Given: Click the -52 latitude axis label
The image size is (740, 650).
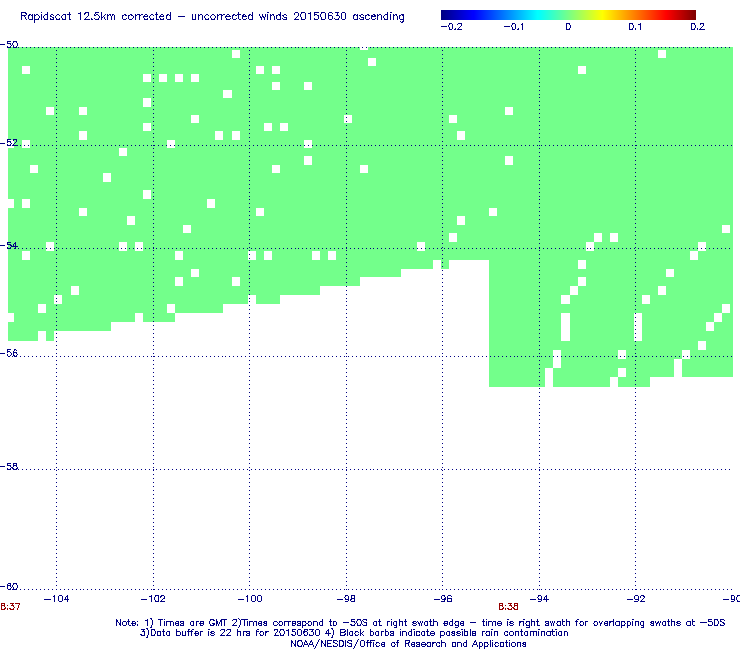Looking at the screenshot, I should point(9,143).
